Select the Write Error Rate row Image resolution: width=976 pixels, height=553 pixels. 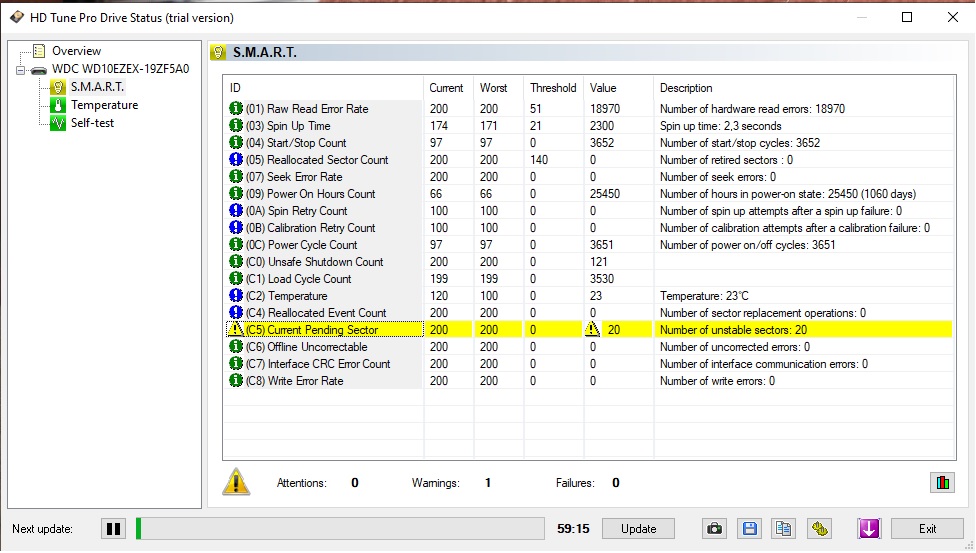(x=589, y=381)
